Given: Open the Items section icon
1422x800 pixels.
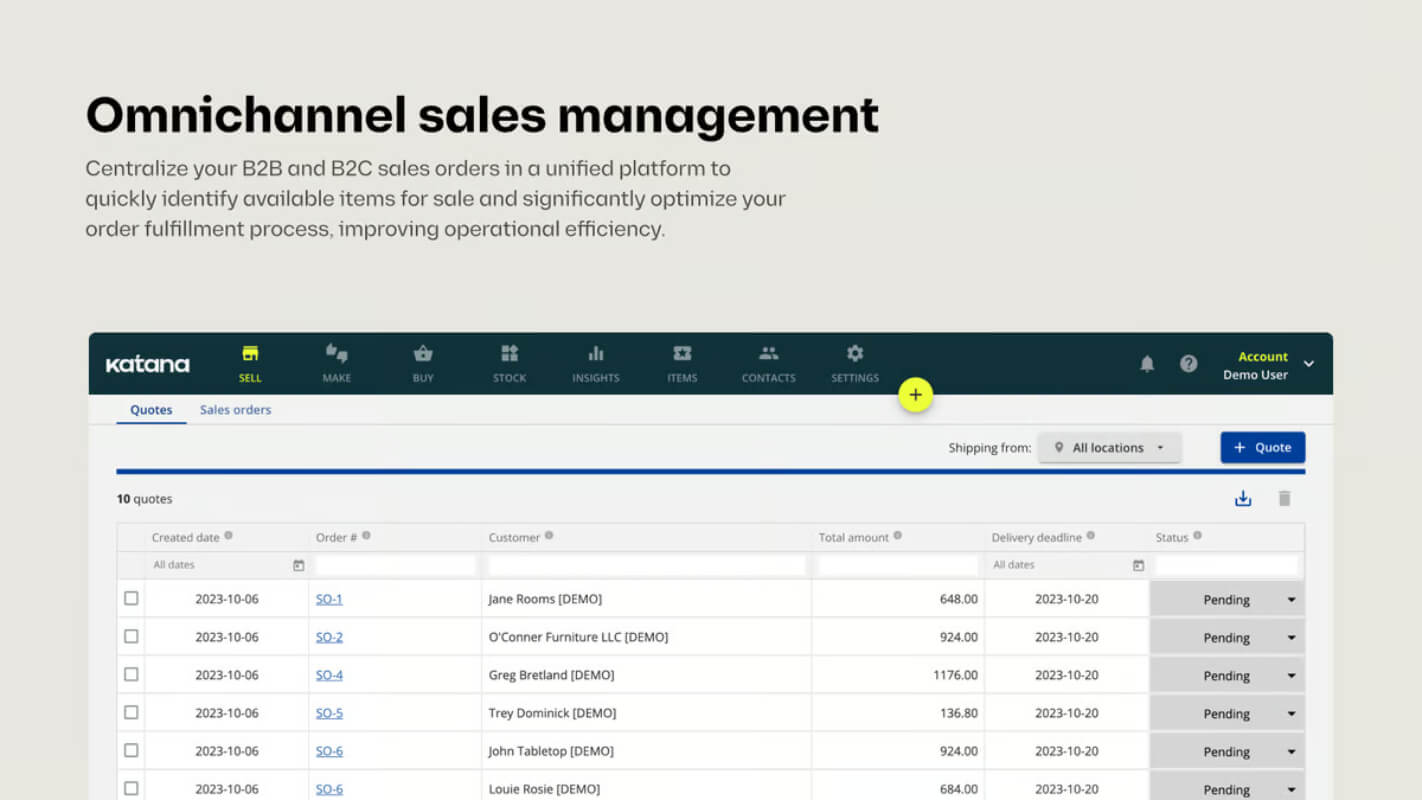Looking at the screenshot, I should [x=682, y=353].
